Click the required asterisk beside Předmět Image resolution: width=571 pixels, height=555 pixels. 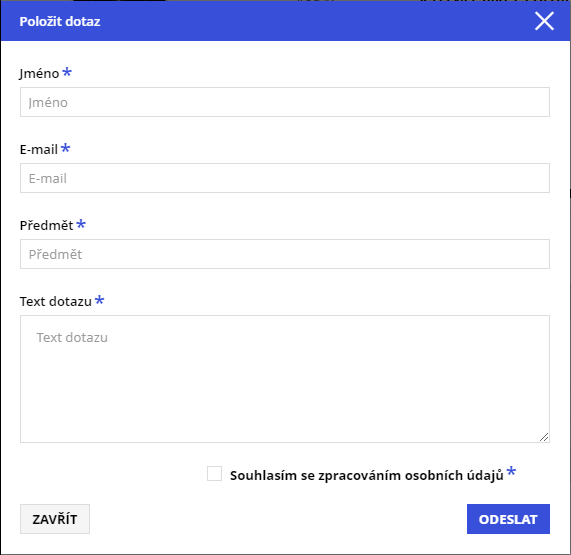81,224
